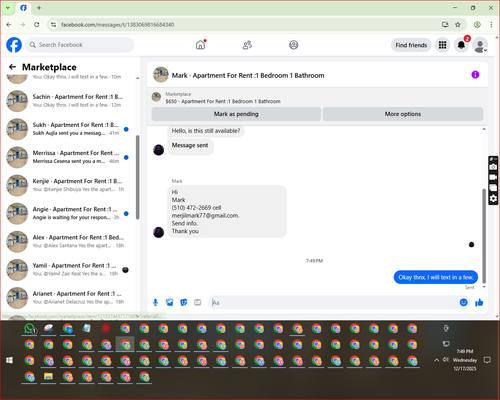Click the taskbar volume icon
Image resolution: width=500 pixels, height=400 pixels.
pos(446,360)
